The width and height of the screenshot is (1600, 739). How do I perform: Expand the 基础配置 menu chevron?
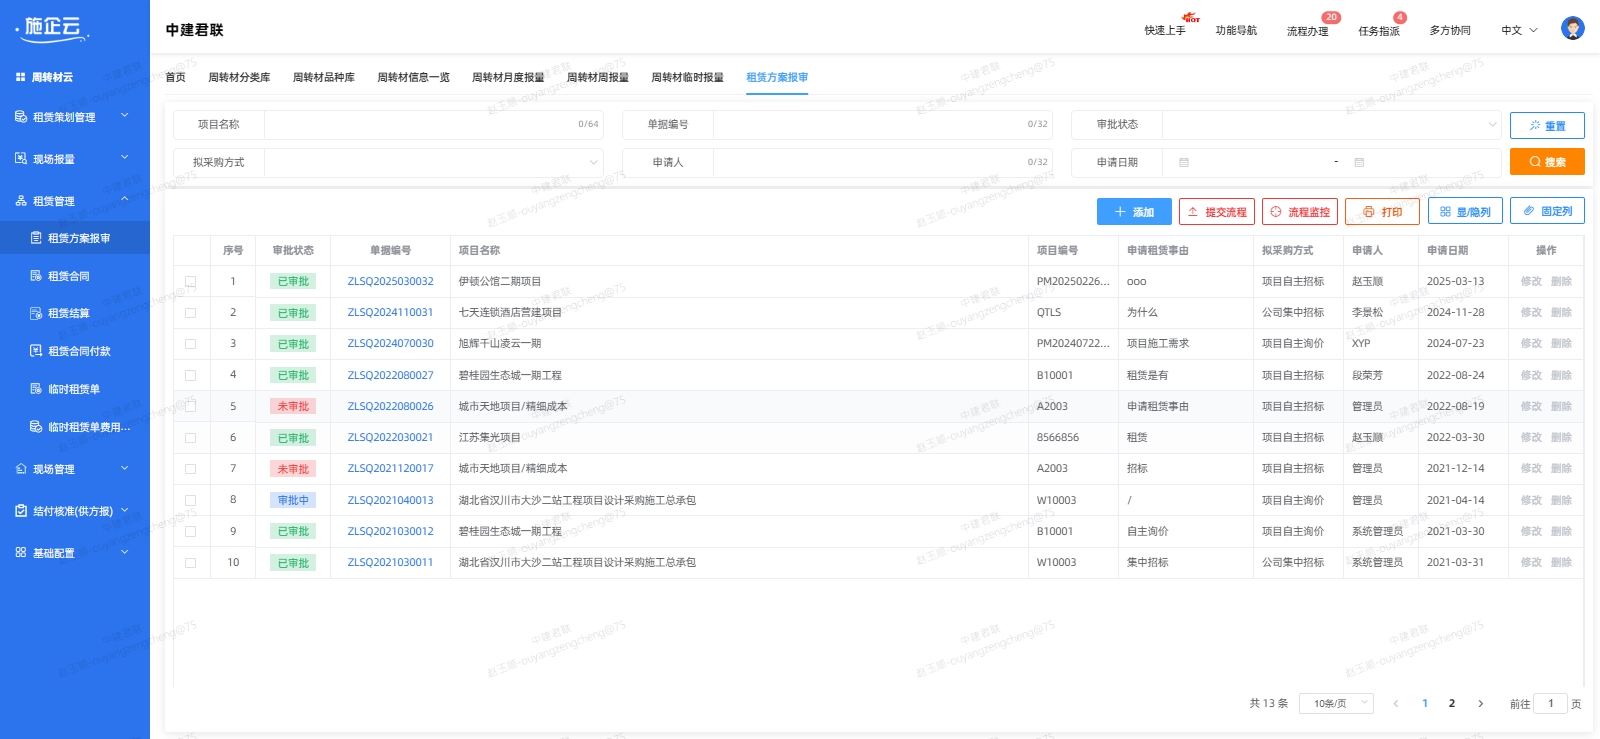(125, 551)
